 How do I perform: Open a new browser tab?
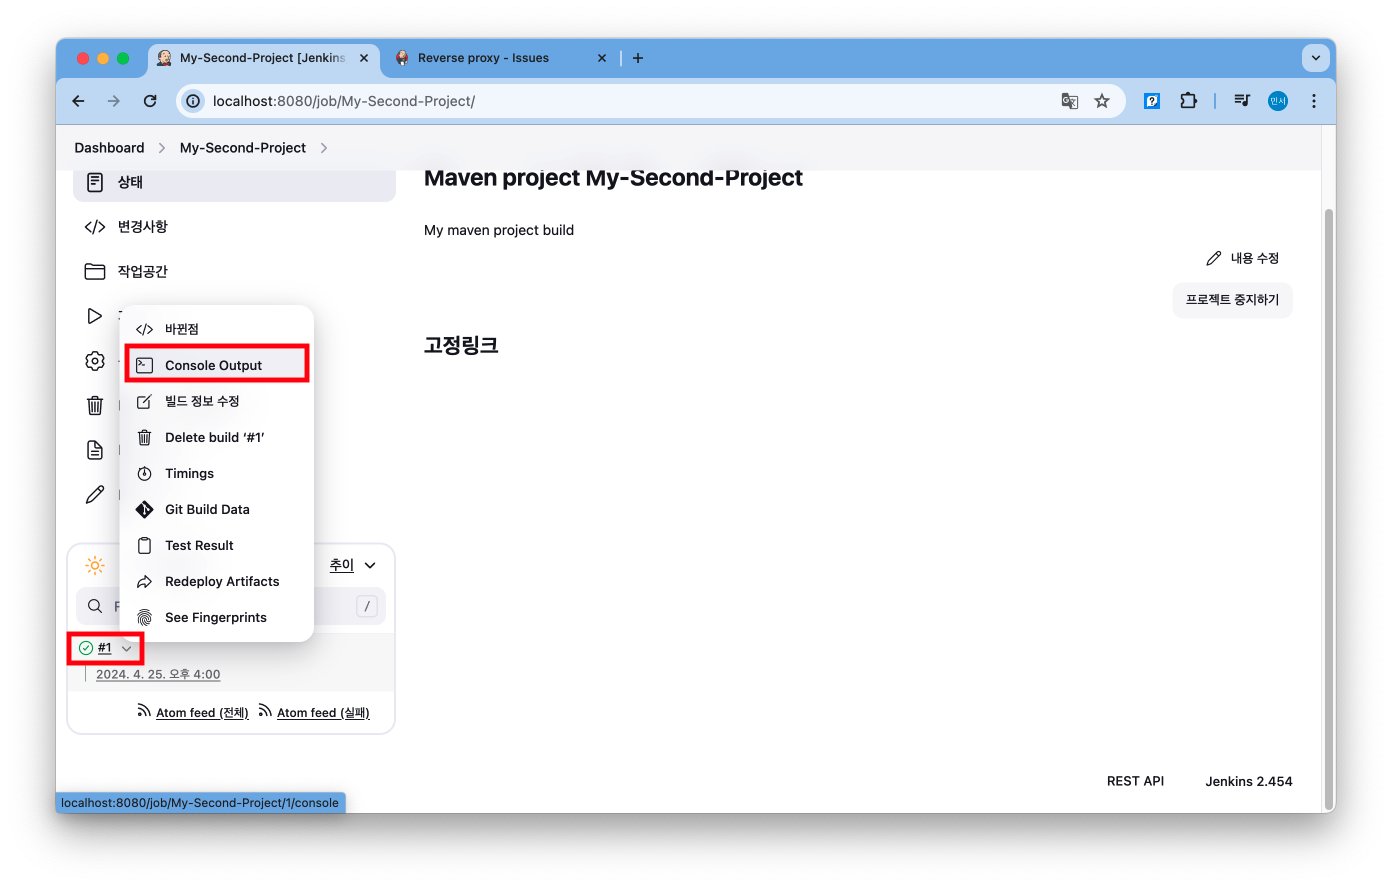coord(638,58)
